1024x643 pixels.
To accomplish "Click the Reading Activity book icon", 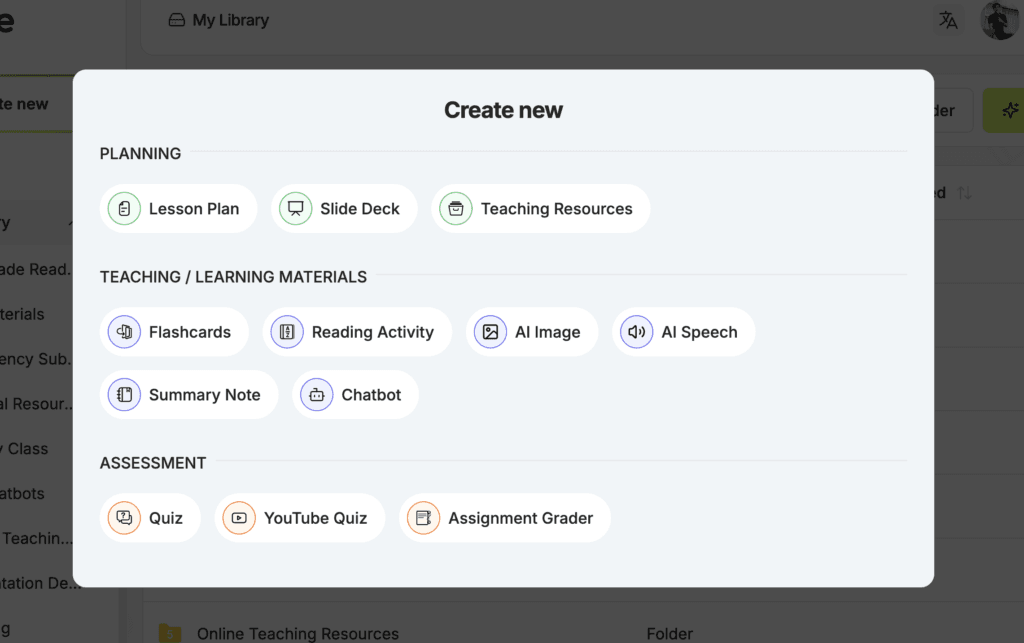I will pos(287,332).
